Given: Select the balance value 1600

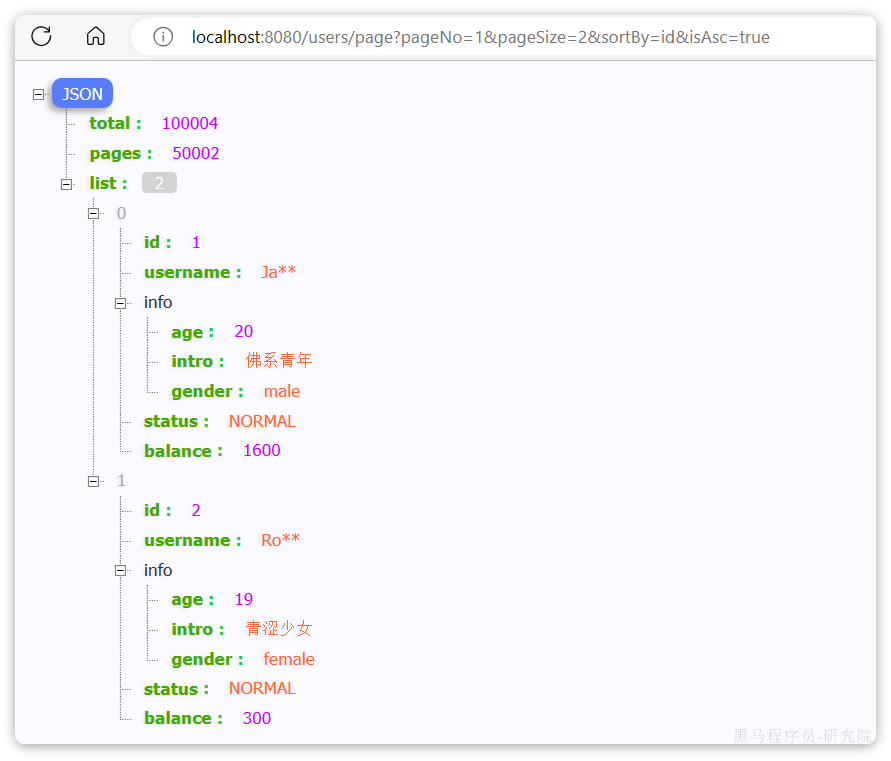Looking at the screenshot, I should tap(262, 450).
